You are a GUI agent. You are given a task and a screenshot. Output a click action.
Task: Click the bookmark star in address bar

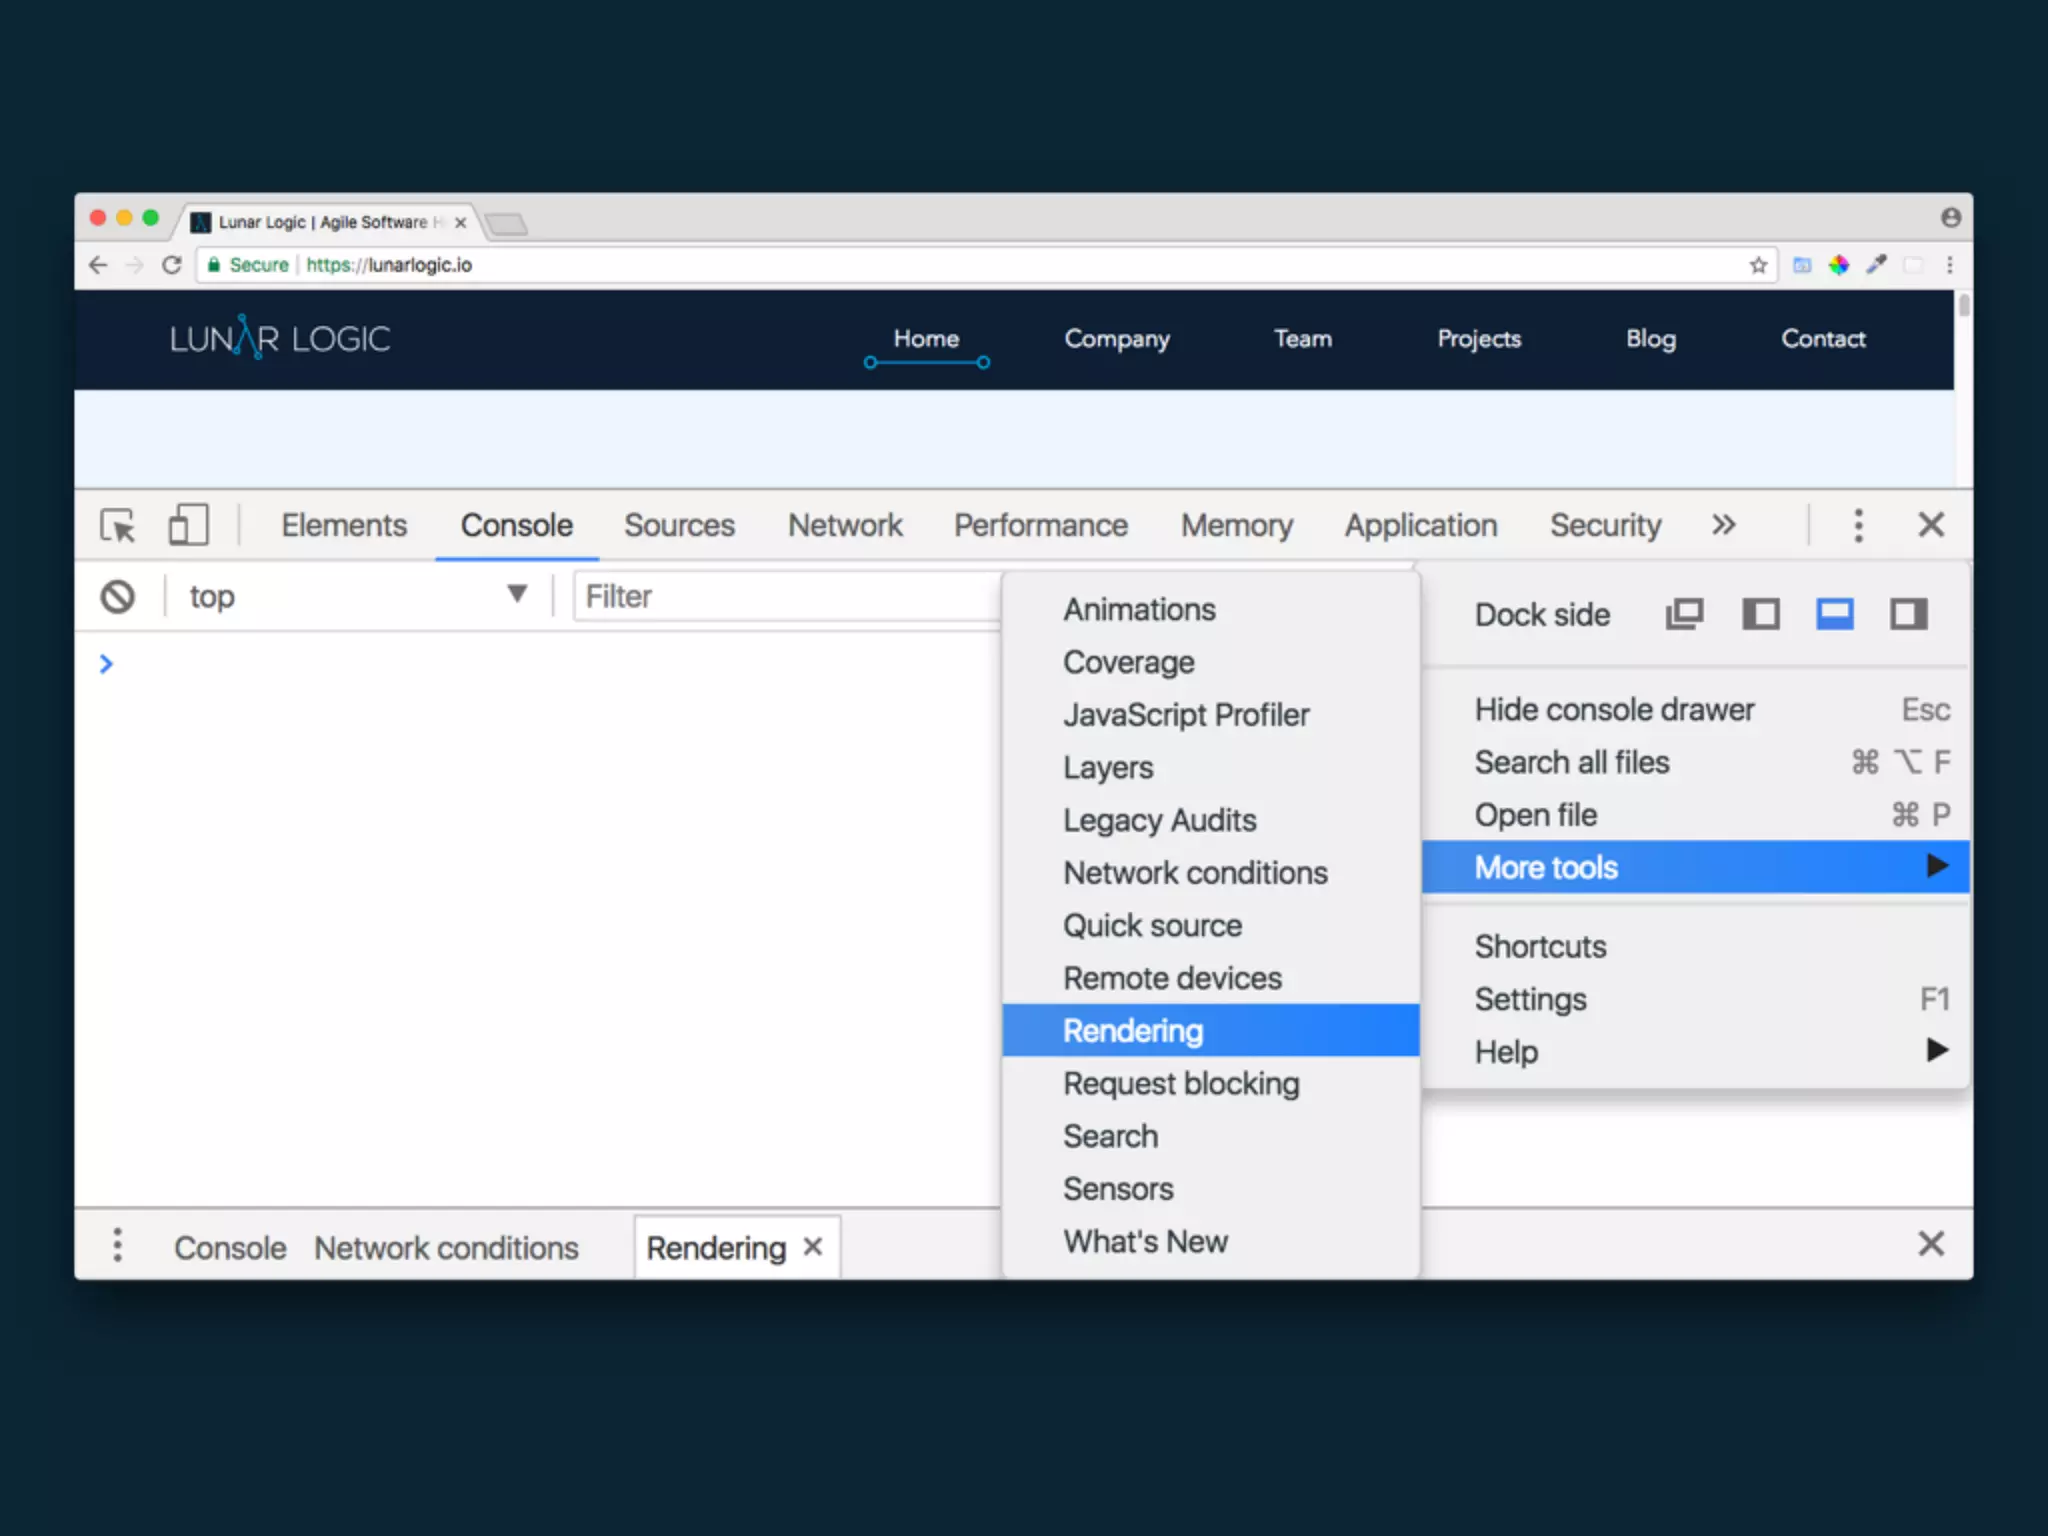click(1758, 265)
